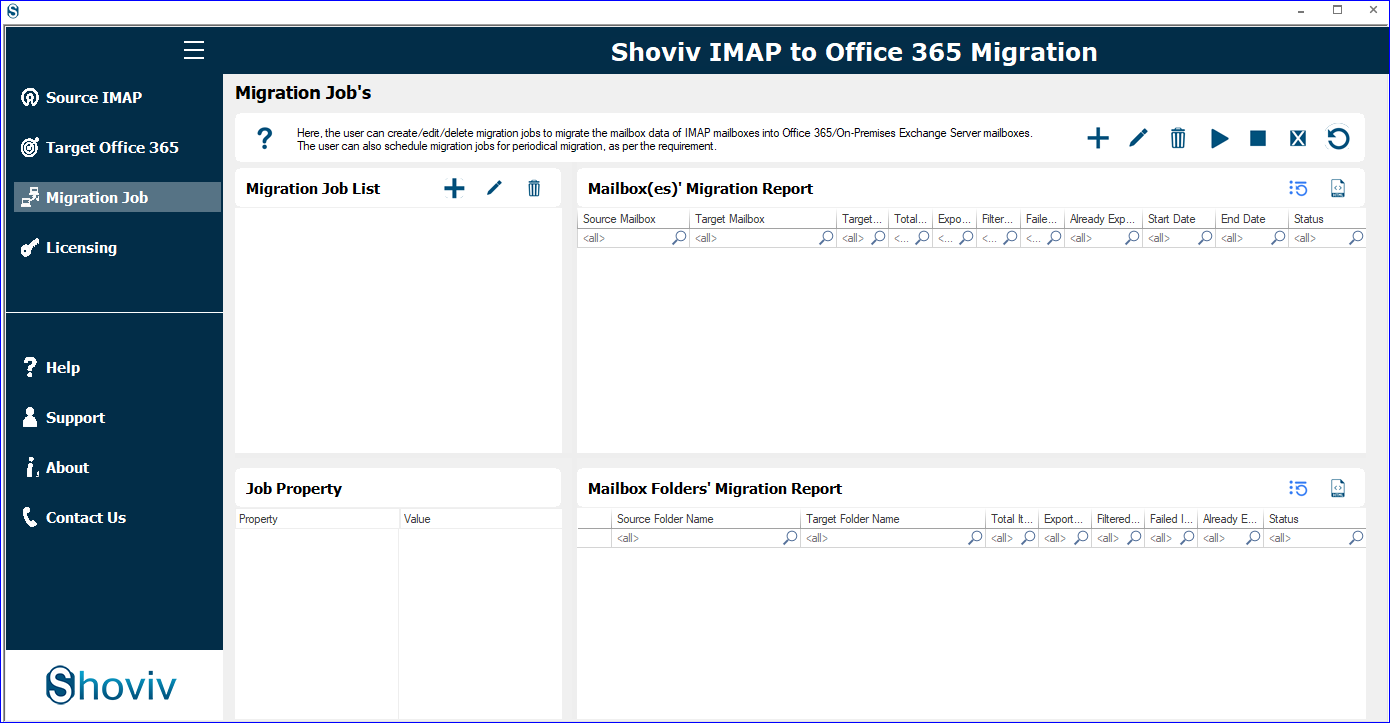The height and width of the screenshot is (723, 1390).
Task: Export Mailbox(es)' Migration Report to HTML
Action: point(1338,188)
